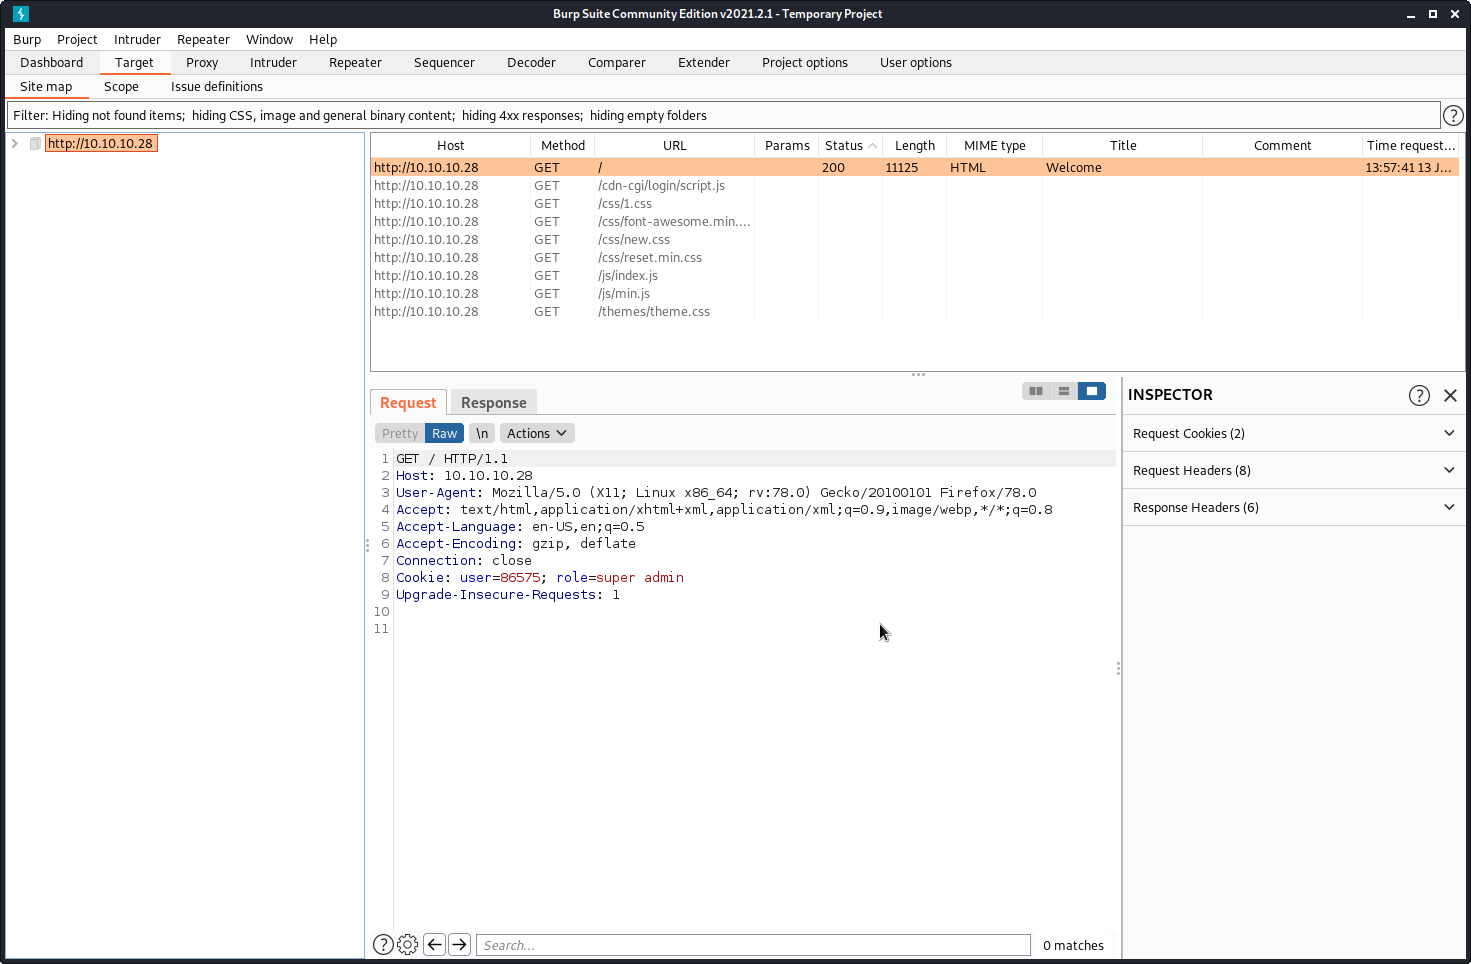Switch to Dashboard tab
1471x964 pixels.
click(x=52, y=62)
